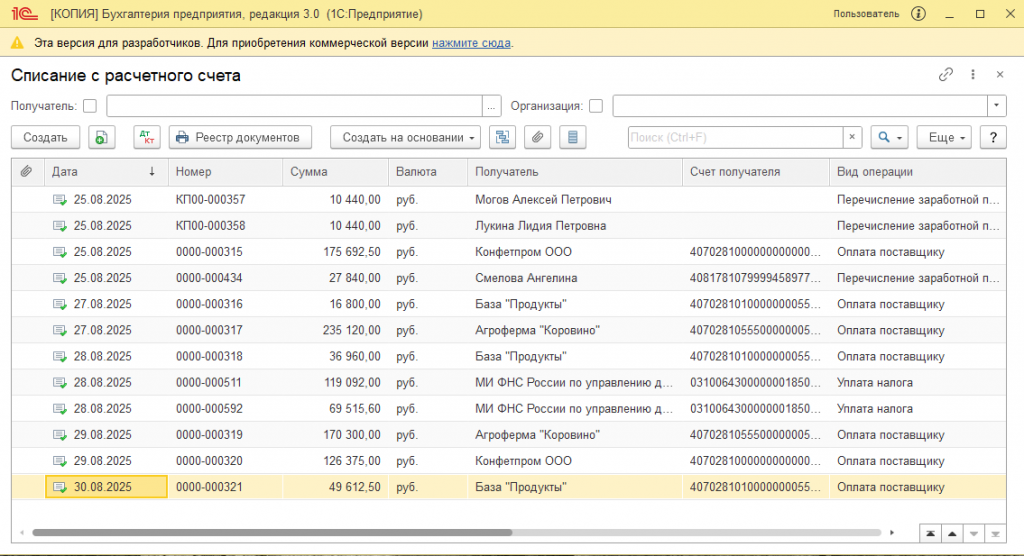Expand the Еще menu

[945, 137]
